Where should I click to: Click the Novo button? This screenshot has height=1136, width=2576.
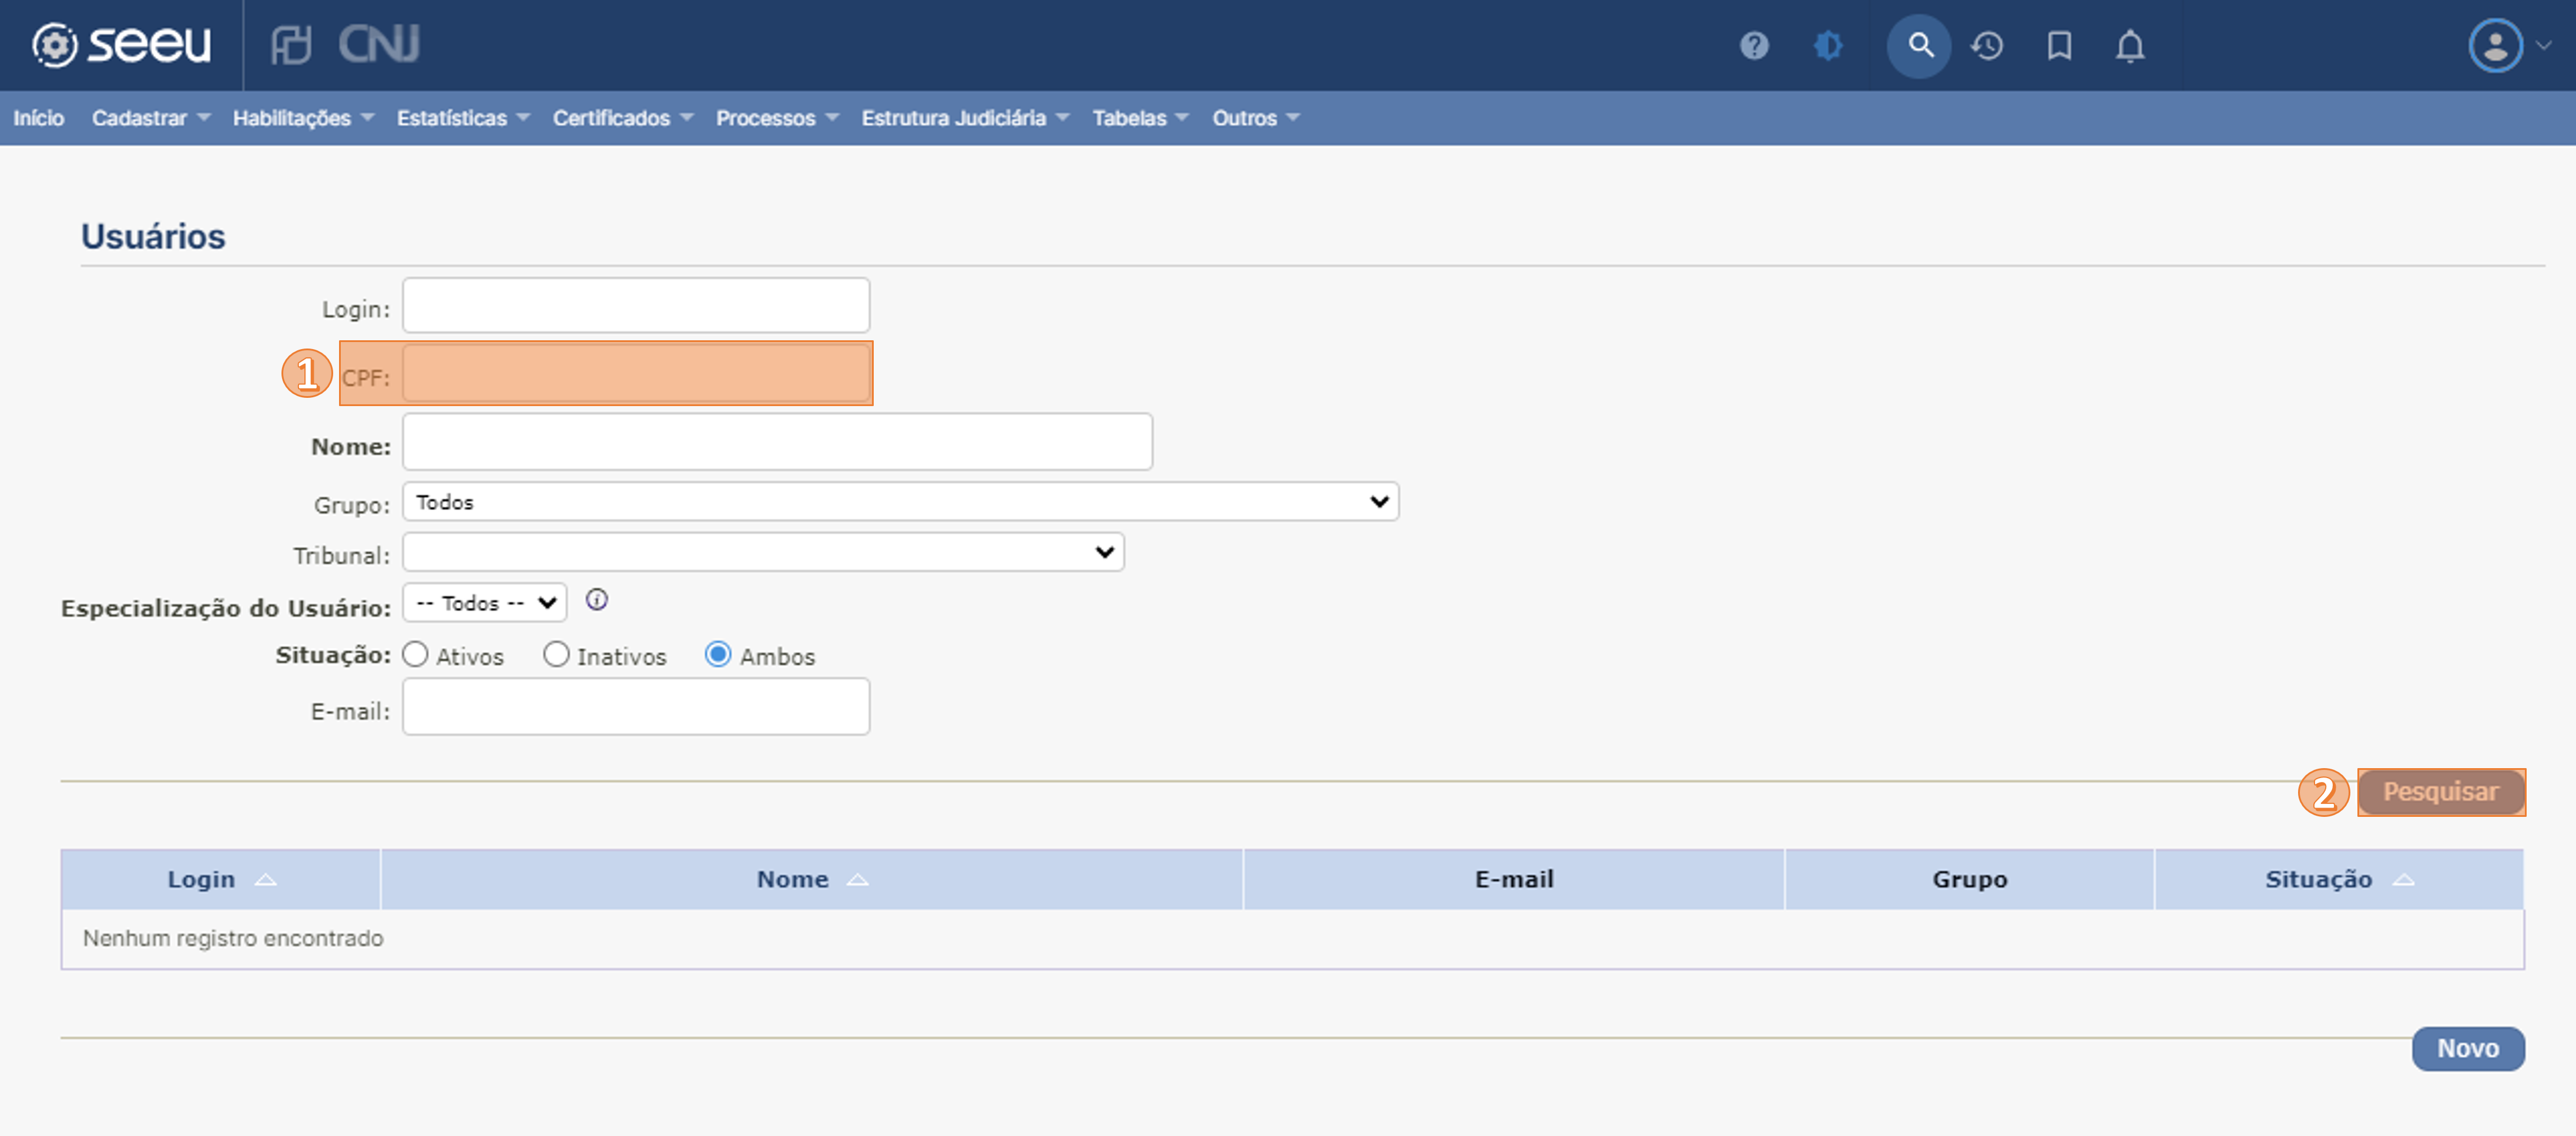(x=2467, y=1049)
